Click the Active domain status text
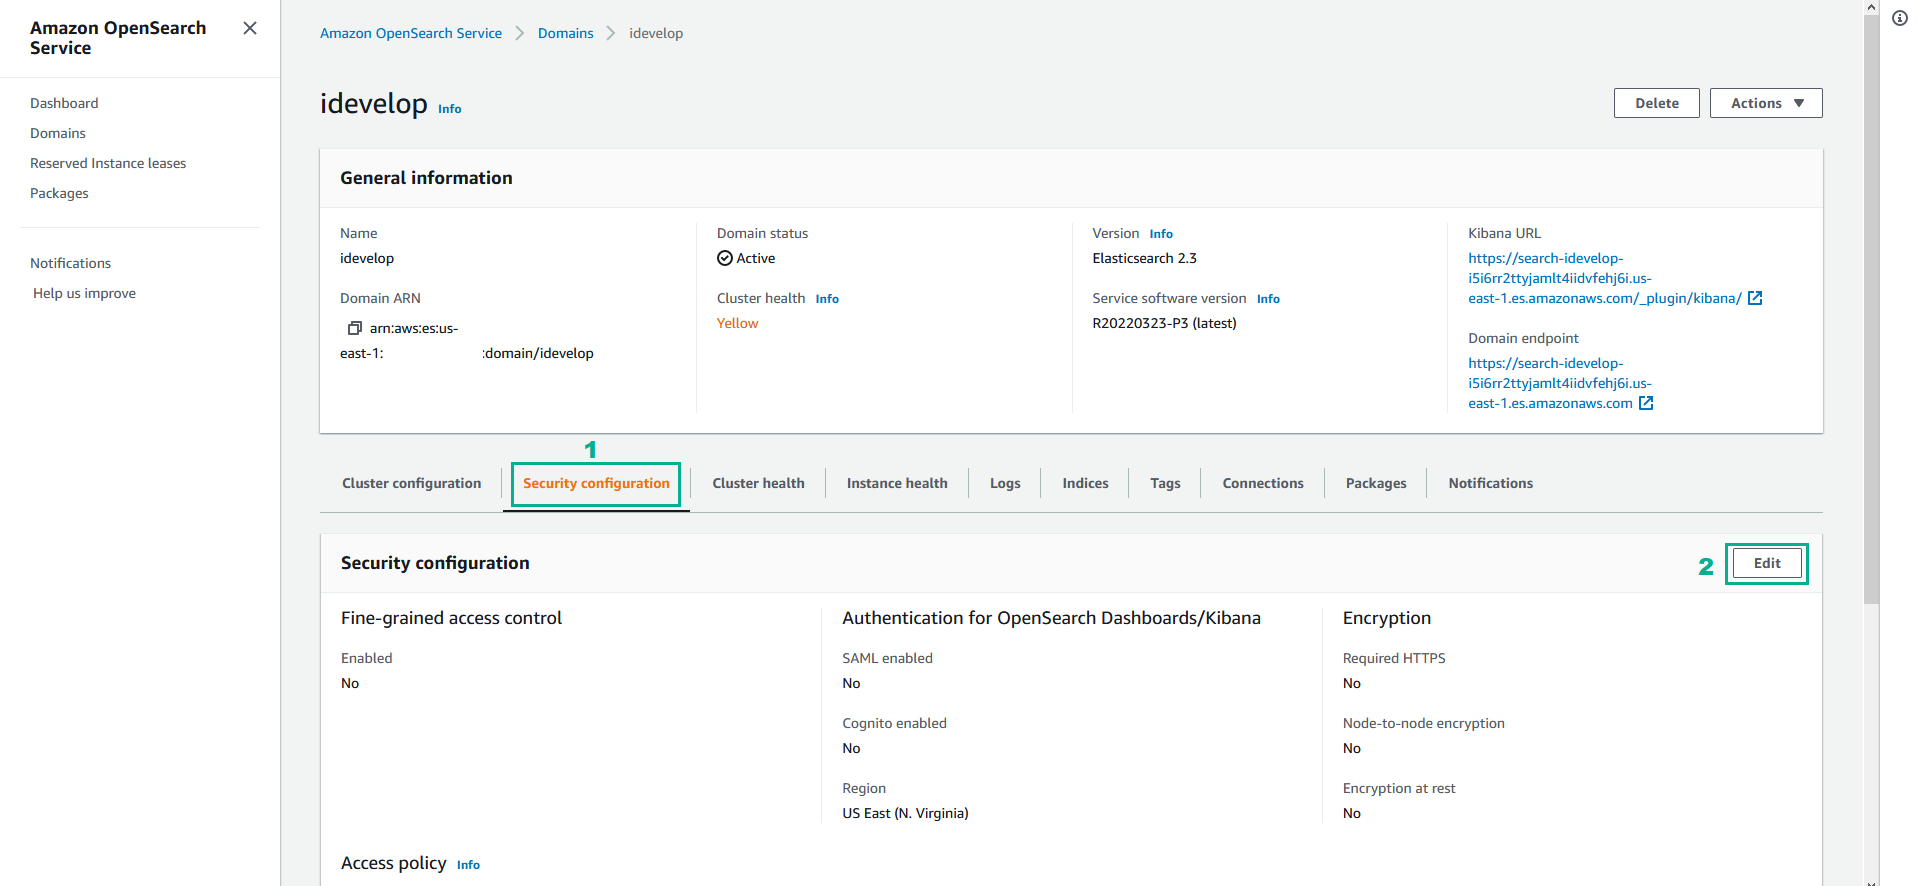This screenshot has height=886, width=1919. (x=756, y=258)
